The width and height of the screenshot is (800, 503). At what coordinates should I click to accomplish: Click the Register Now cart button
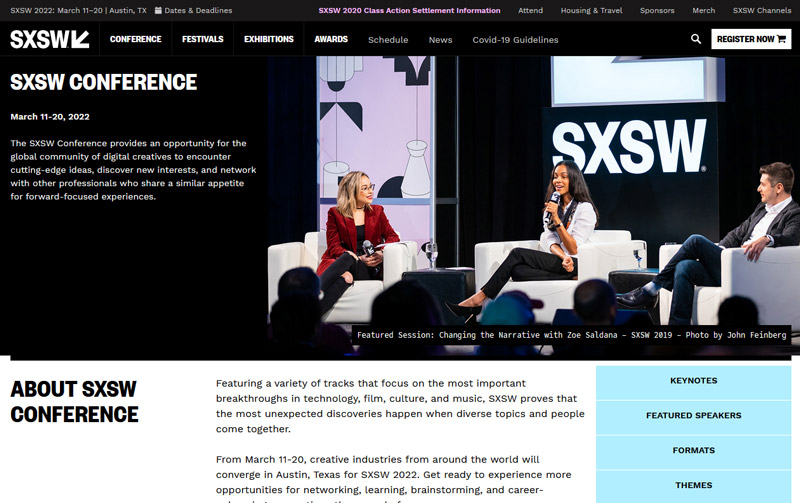click(x=751, y=39)
